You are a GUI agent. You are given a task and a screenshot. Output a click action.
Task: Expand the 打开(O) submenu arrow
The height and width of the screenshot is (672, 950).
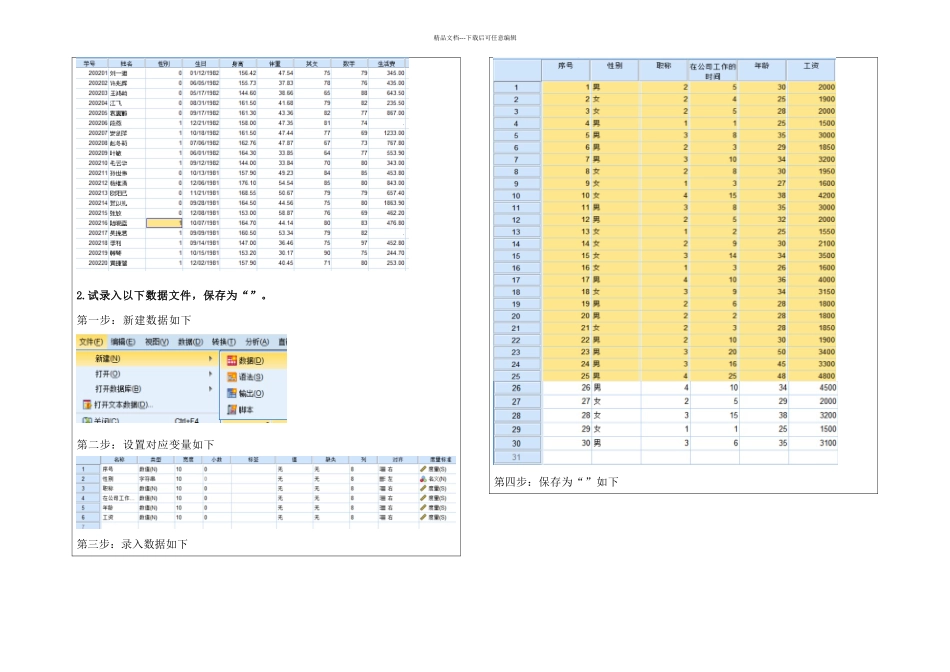(210, 374)
